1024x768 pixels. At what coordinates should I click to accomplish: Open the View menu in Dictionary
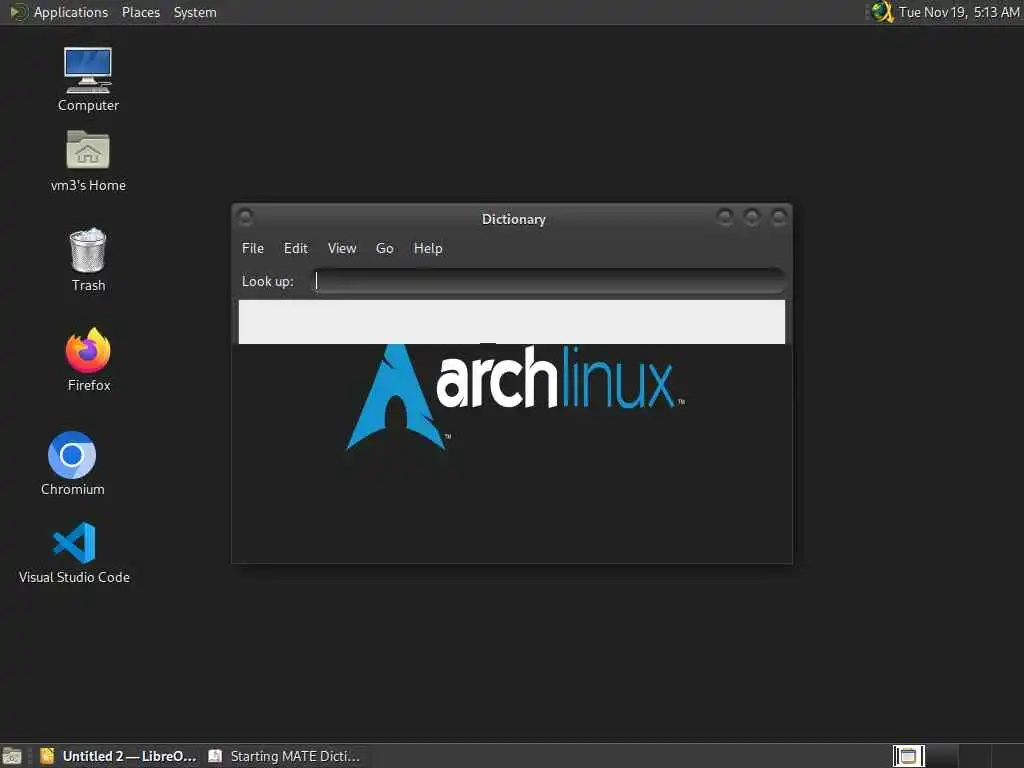(x=342, y=248)
